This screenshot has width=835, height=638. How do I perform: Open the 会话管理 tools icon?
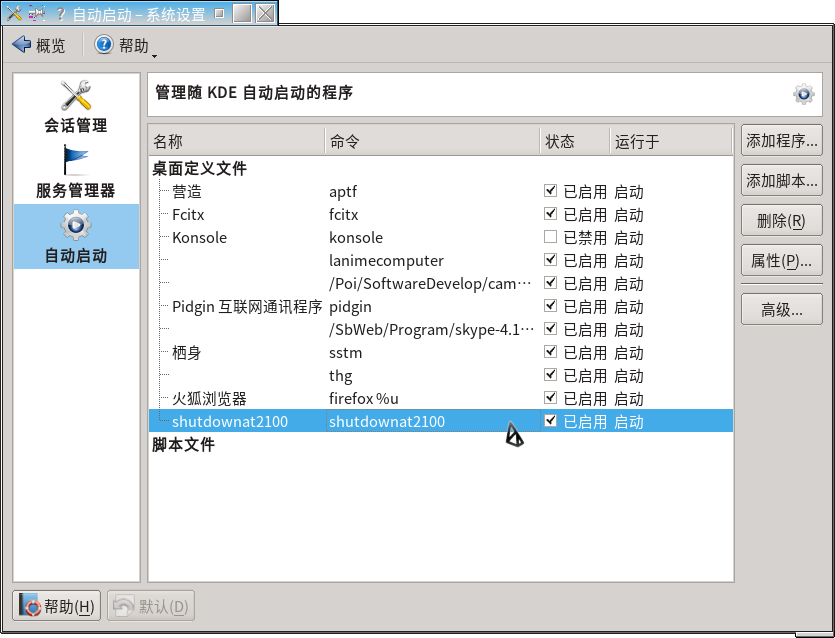click(76, 95)
